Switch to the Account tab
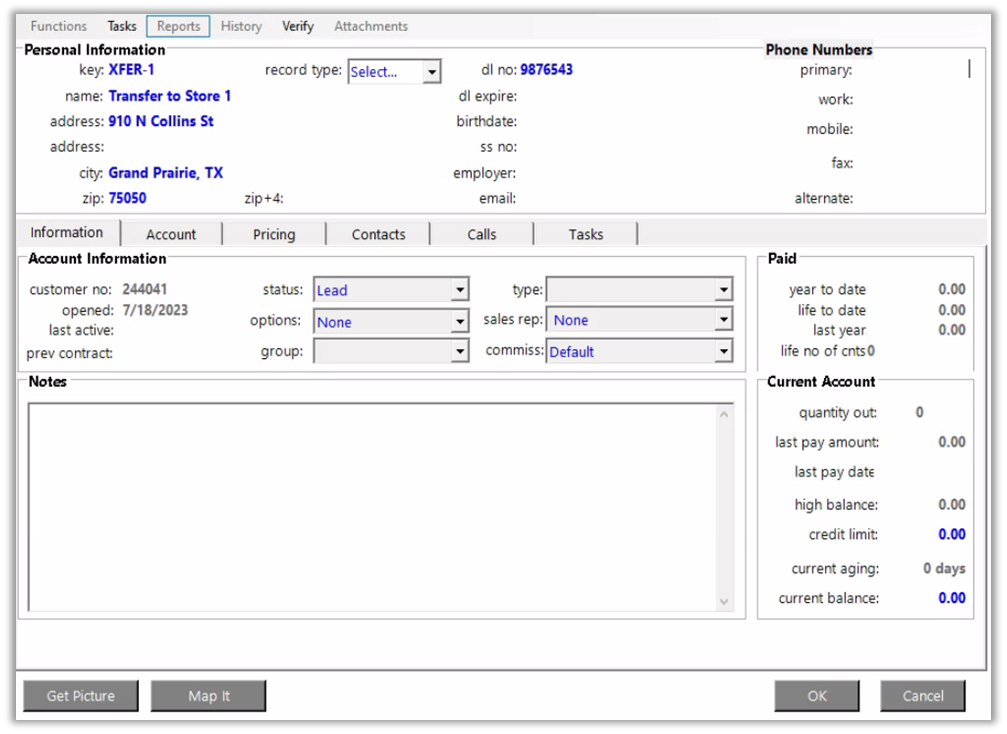Image resolution: width=1007 pixels, height=734 pixels. coord(171,234)
